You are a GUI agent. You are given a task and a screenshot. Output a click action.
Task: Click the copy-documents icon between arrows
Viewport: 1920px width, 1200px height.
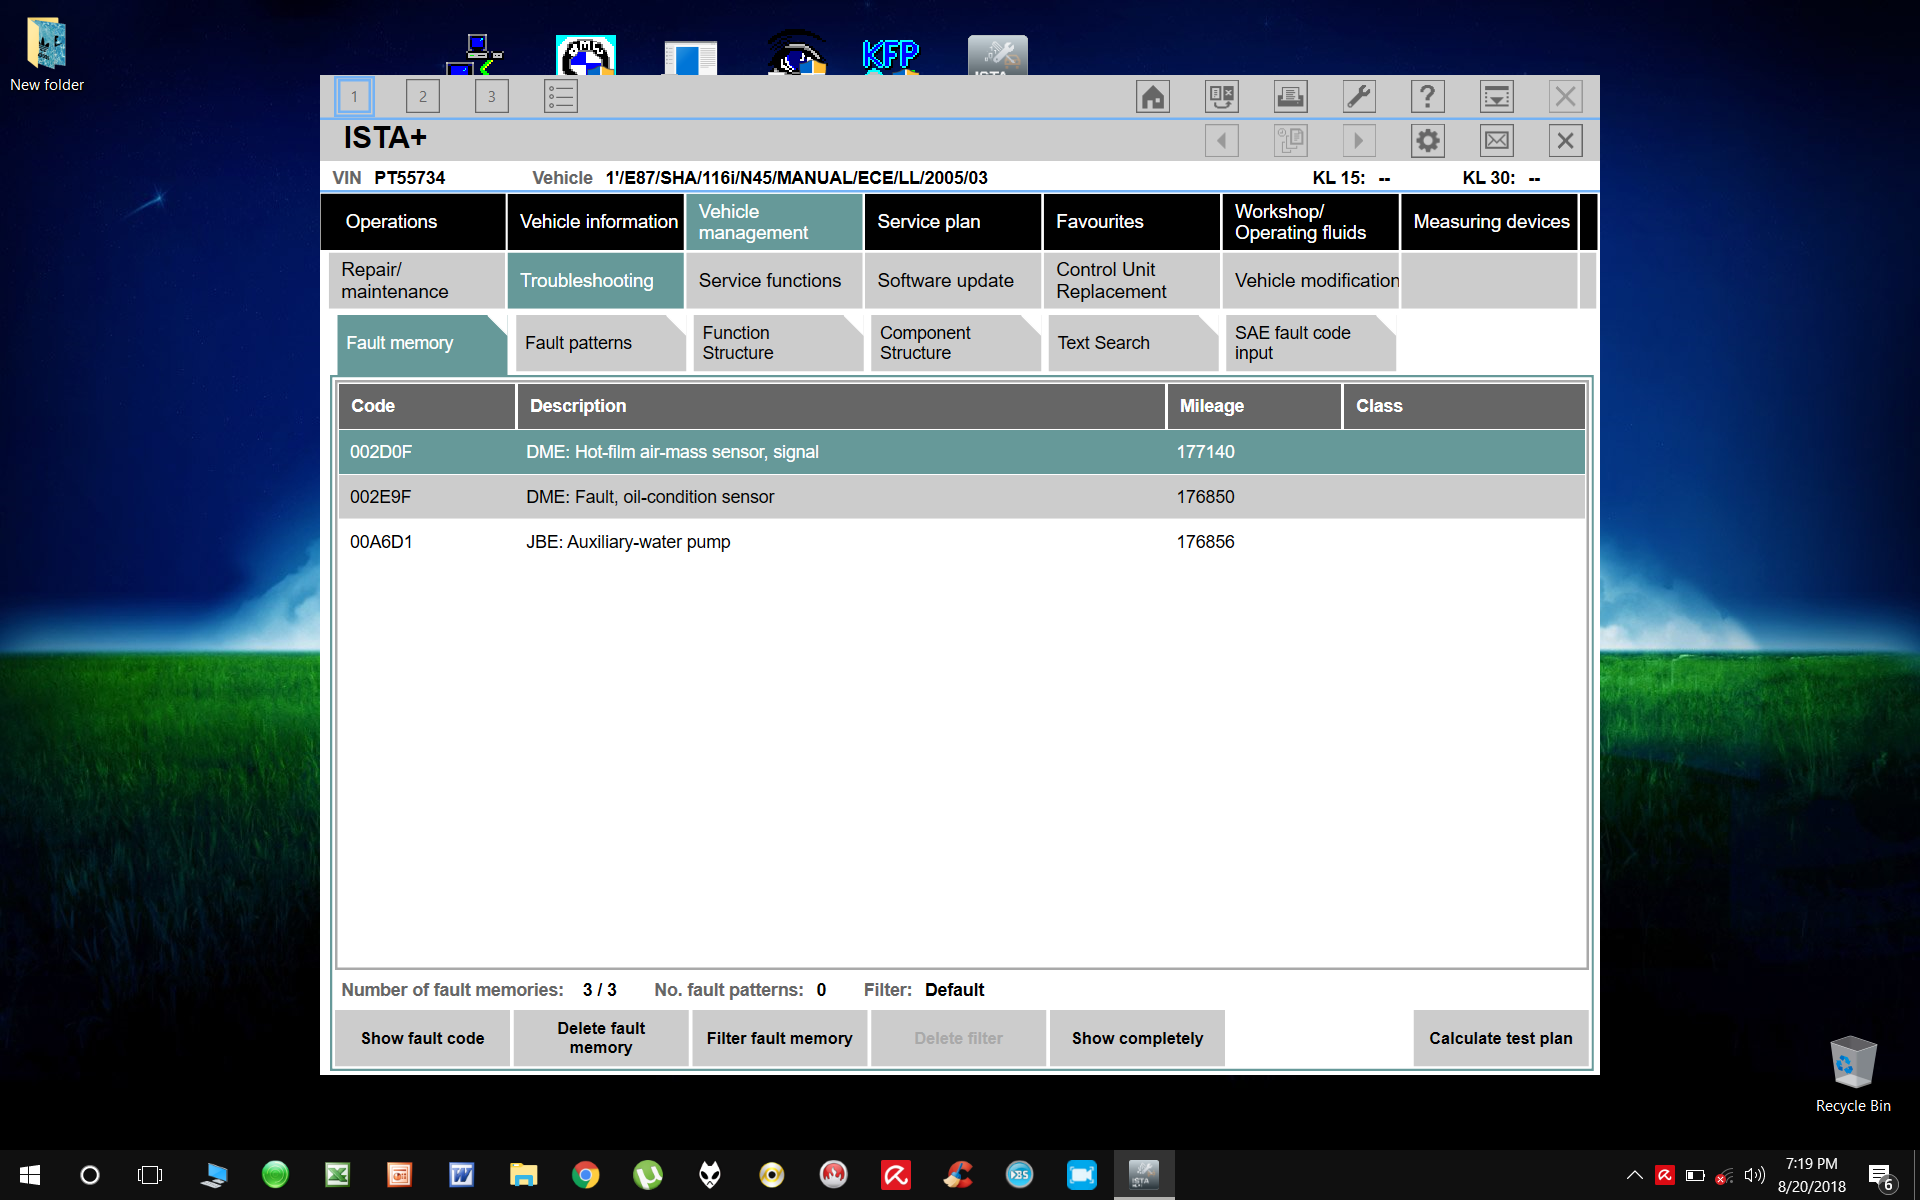pos(1290,141)
